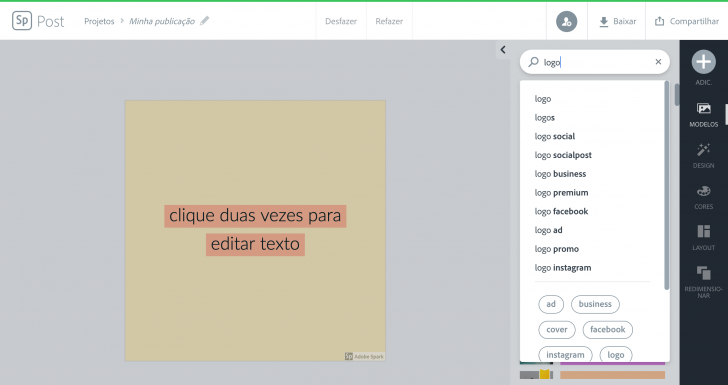Select the 'clique duas vezes para' text line

[x=255, y=216]
